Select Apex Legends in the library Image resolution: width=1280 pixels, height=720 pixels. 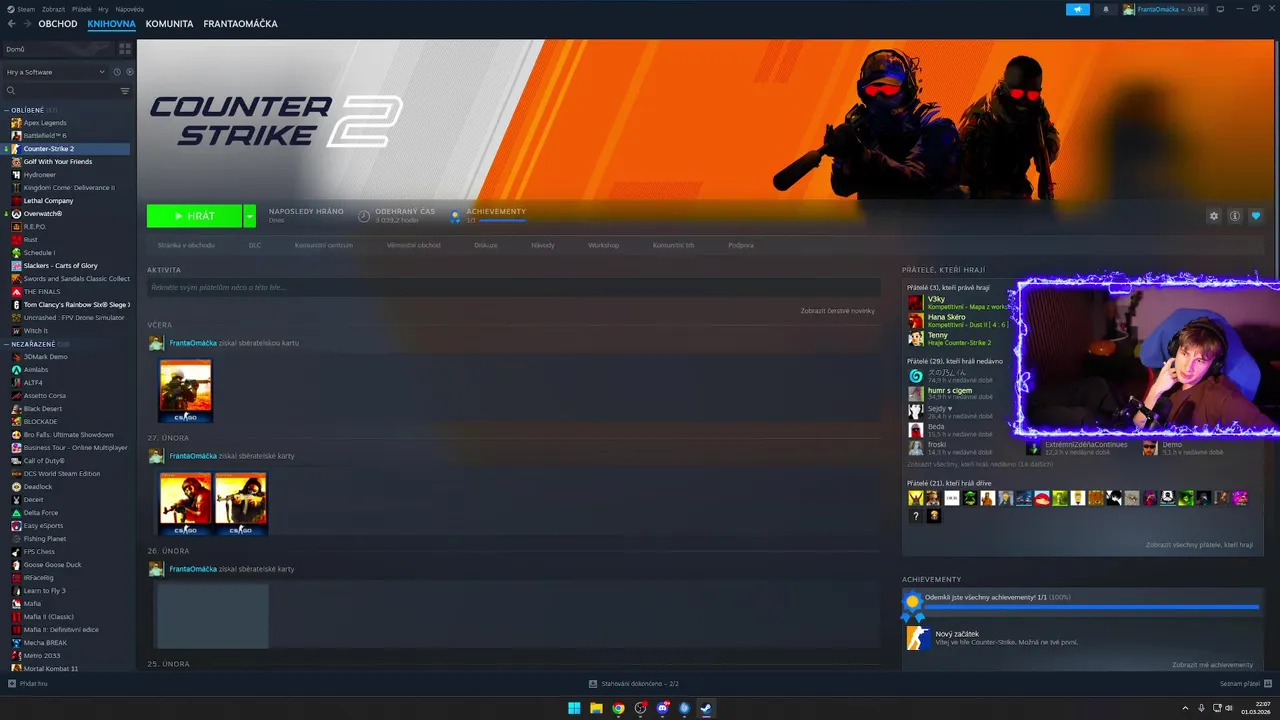coord(45,123)
